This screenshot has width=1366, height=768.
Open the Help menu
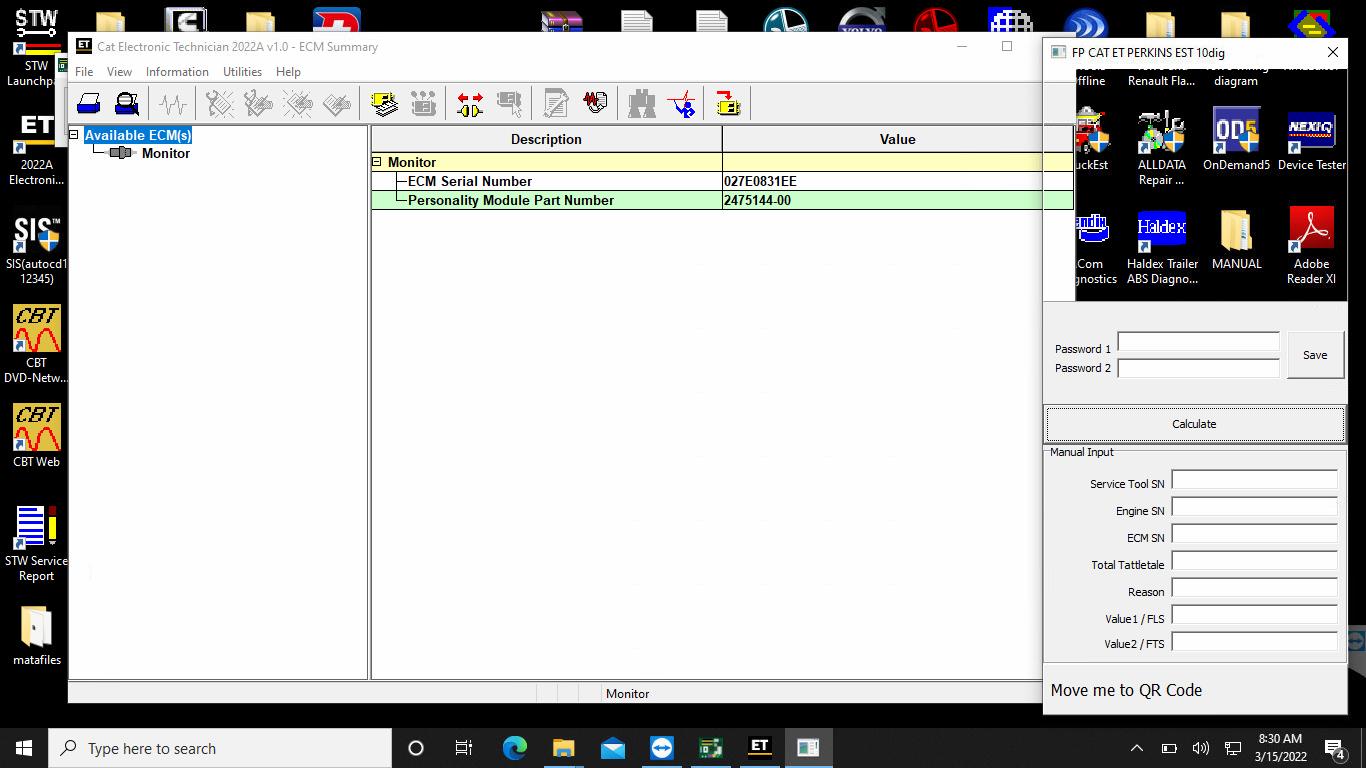click(288, 72)
